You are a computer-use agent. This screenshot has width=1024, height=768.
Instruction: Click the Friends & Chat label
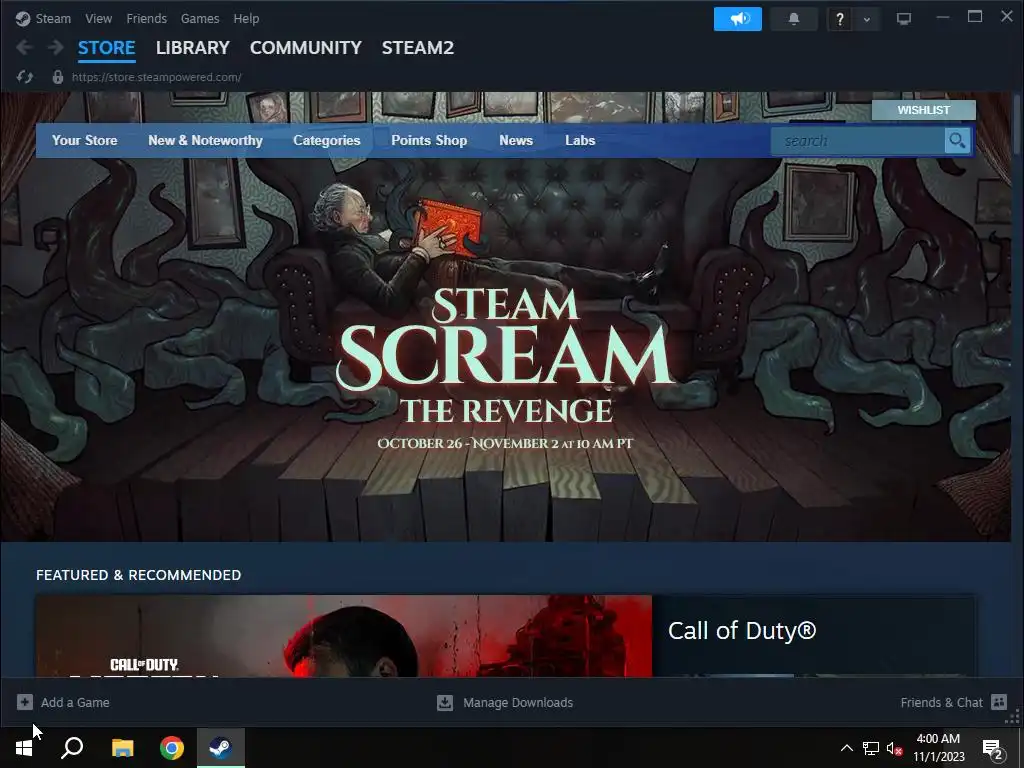tap(941, 703)
